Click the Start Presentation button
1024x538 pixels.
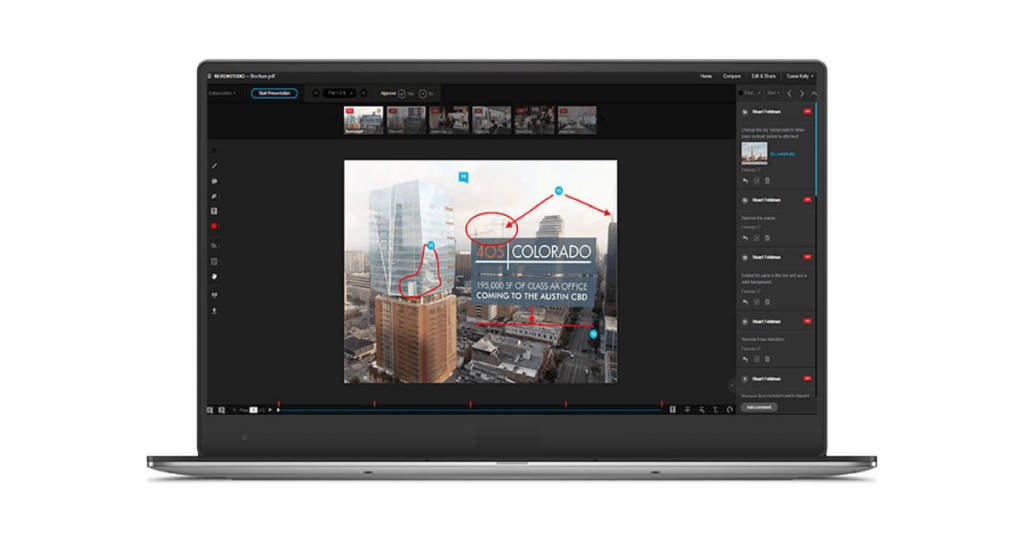pyautogui.click(x=274, y=93)
